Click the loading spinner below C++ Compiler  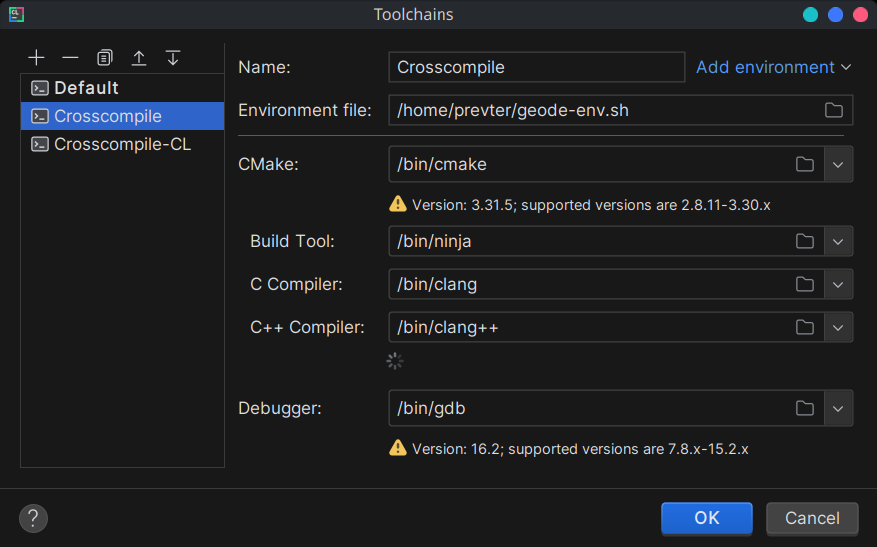(x=395, y=361)
